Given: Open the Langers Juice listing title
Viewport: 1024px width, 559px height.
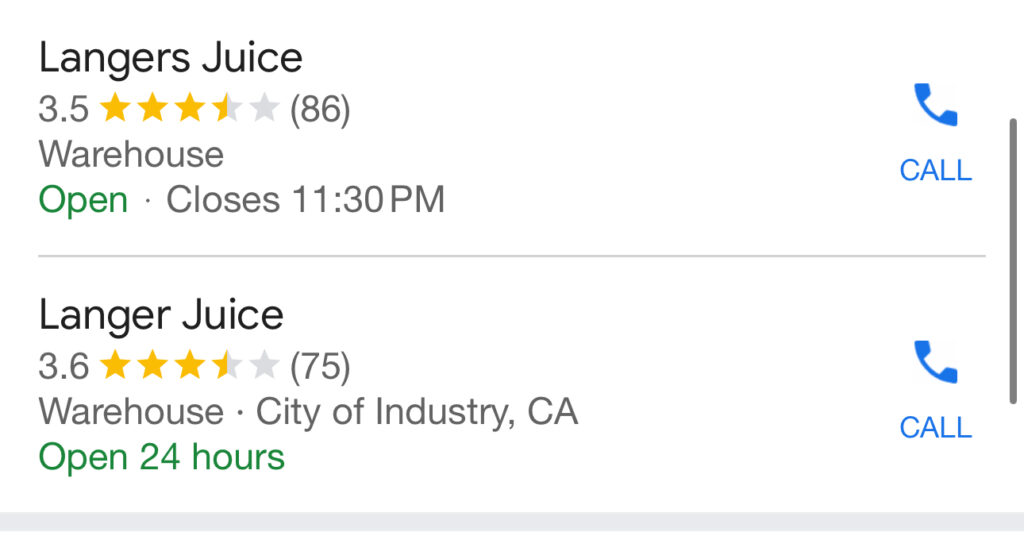Looking at the screenshot, I should pyautogui.click(x=170, y=58).
